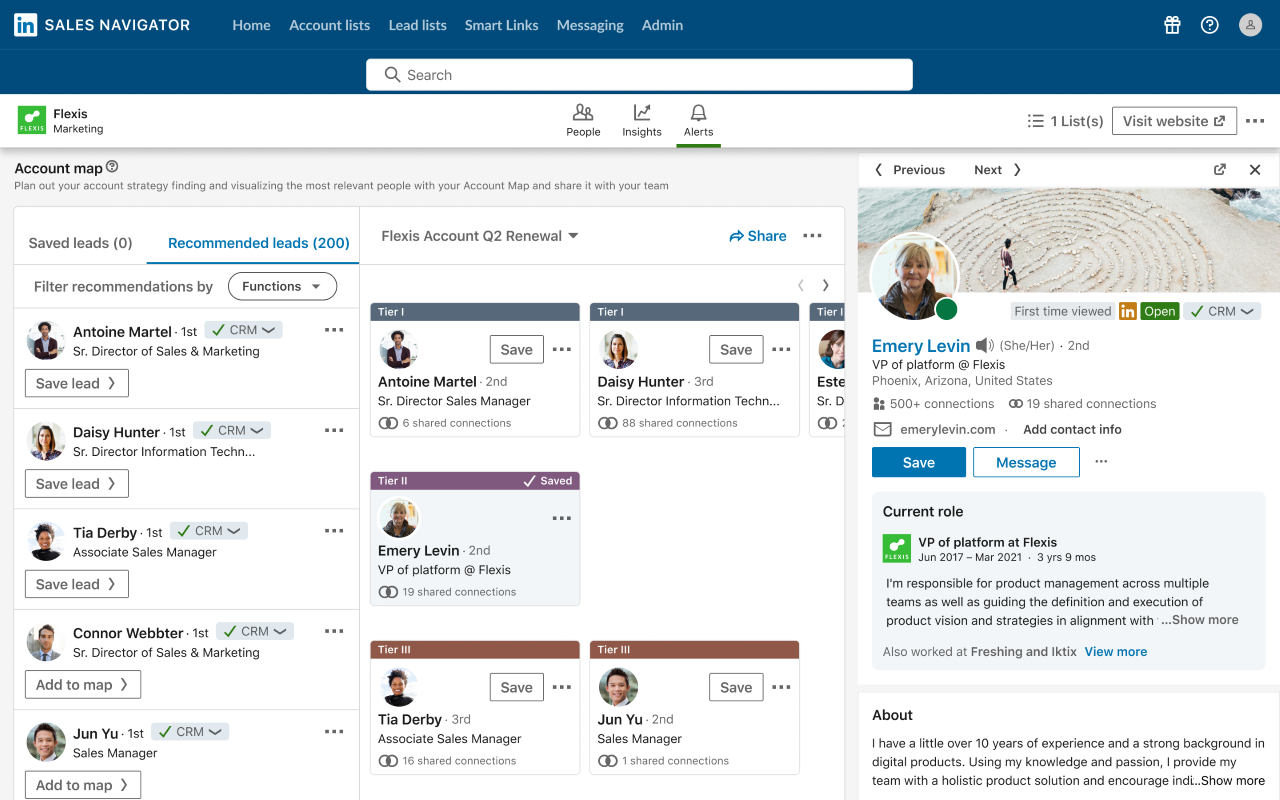This screenshot has width=1280, height=800.
Task: Open Messaging in top navigation
Action: point(590,25)
